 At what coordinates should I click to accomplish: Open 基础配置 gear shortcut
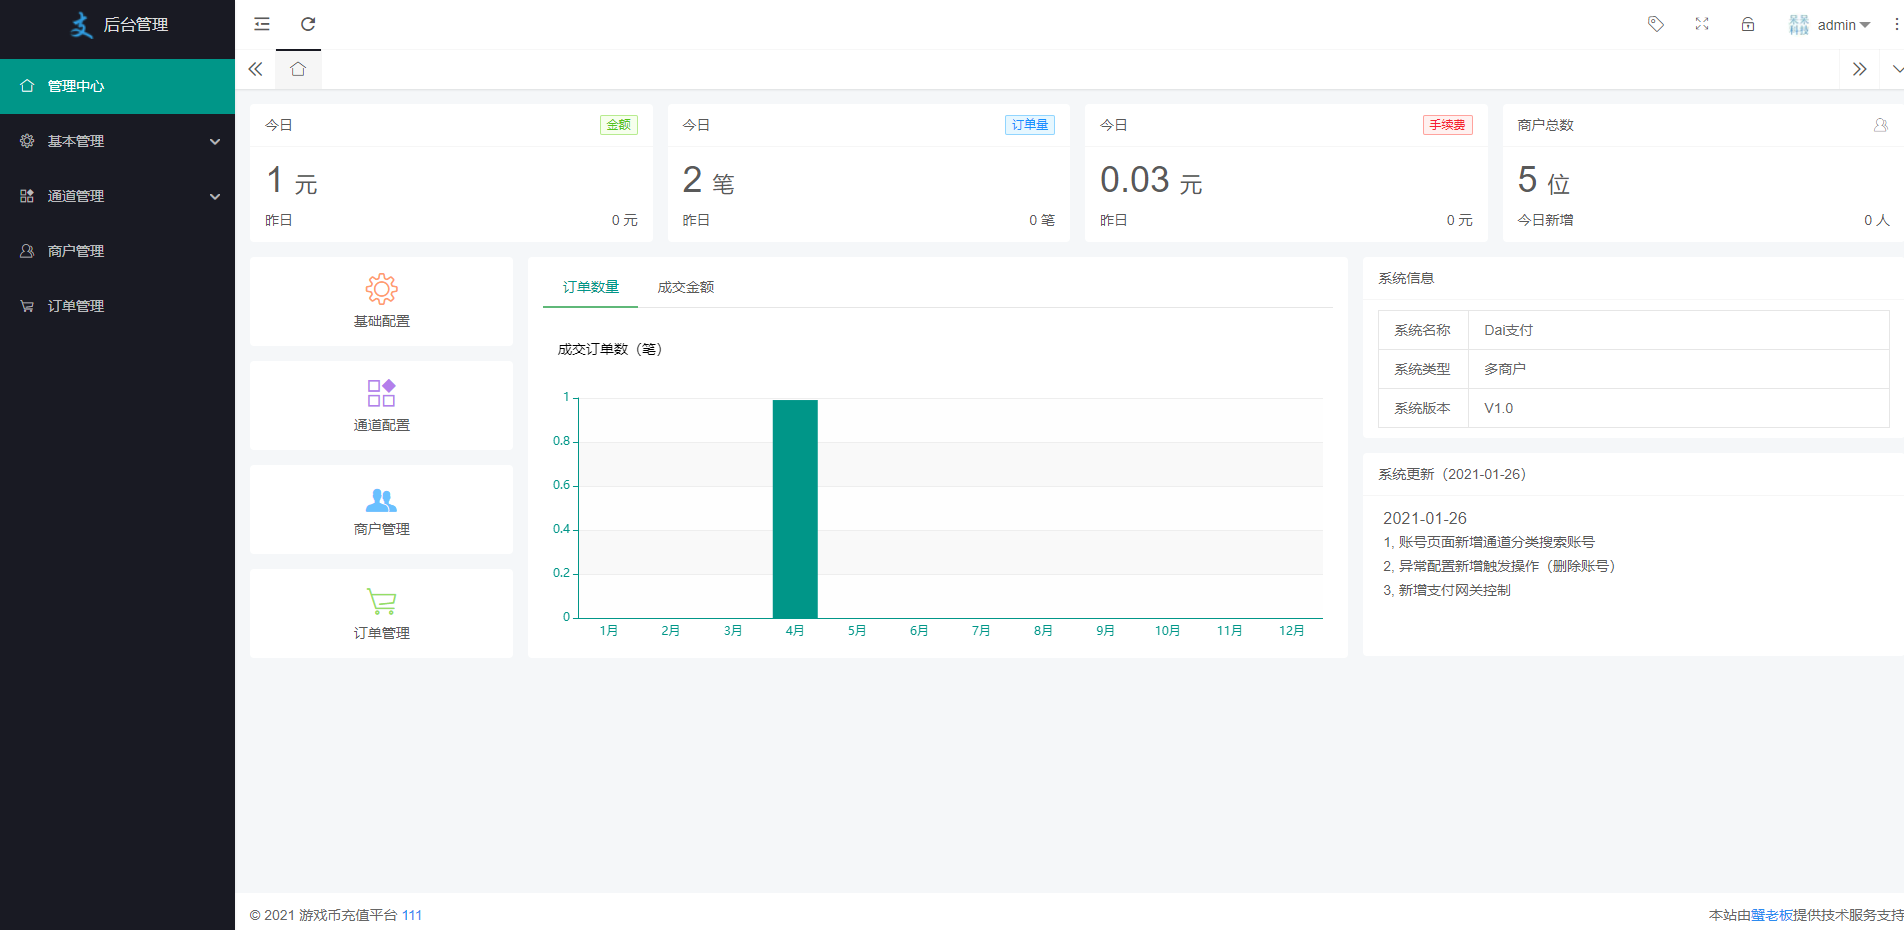pos(381,290)
